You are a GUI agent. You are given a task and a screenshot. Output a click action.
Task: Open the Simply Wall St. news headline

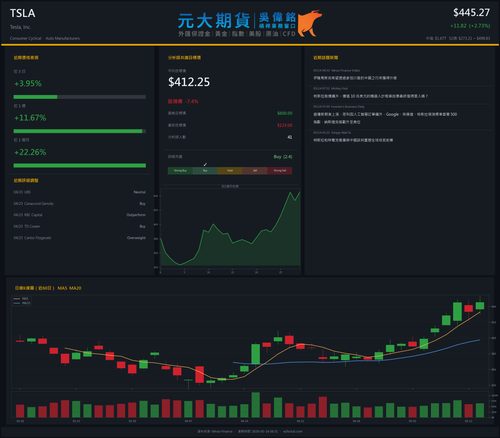point(353,140)
